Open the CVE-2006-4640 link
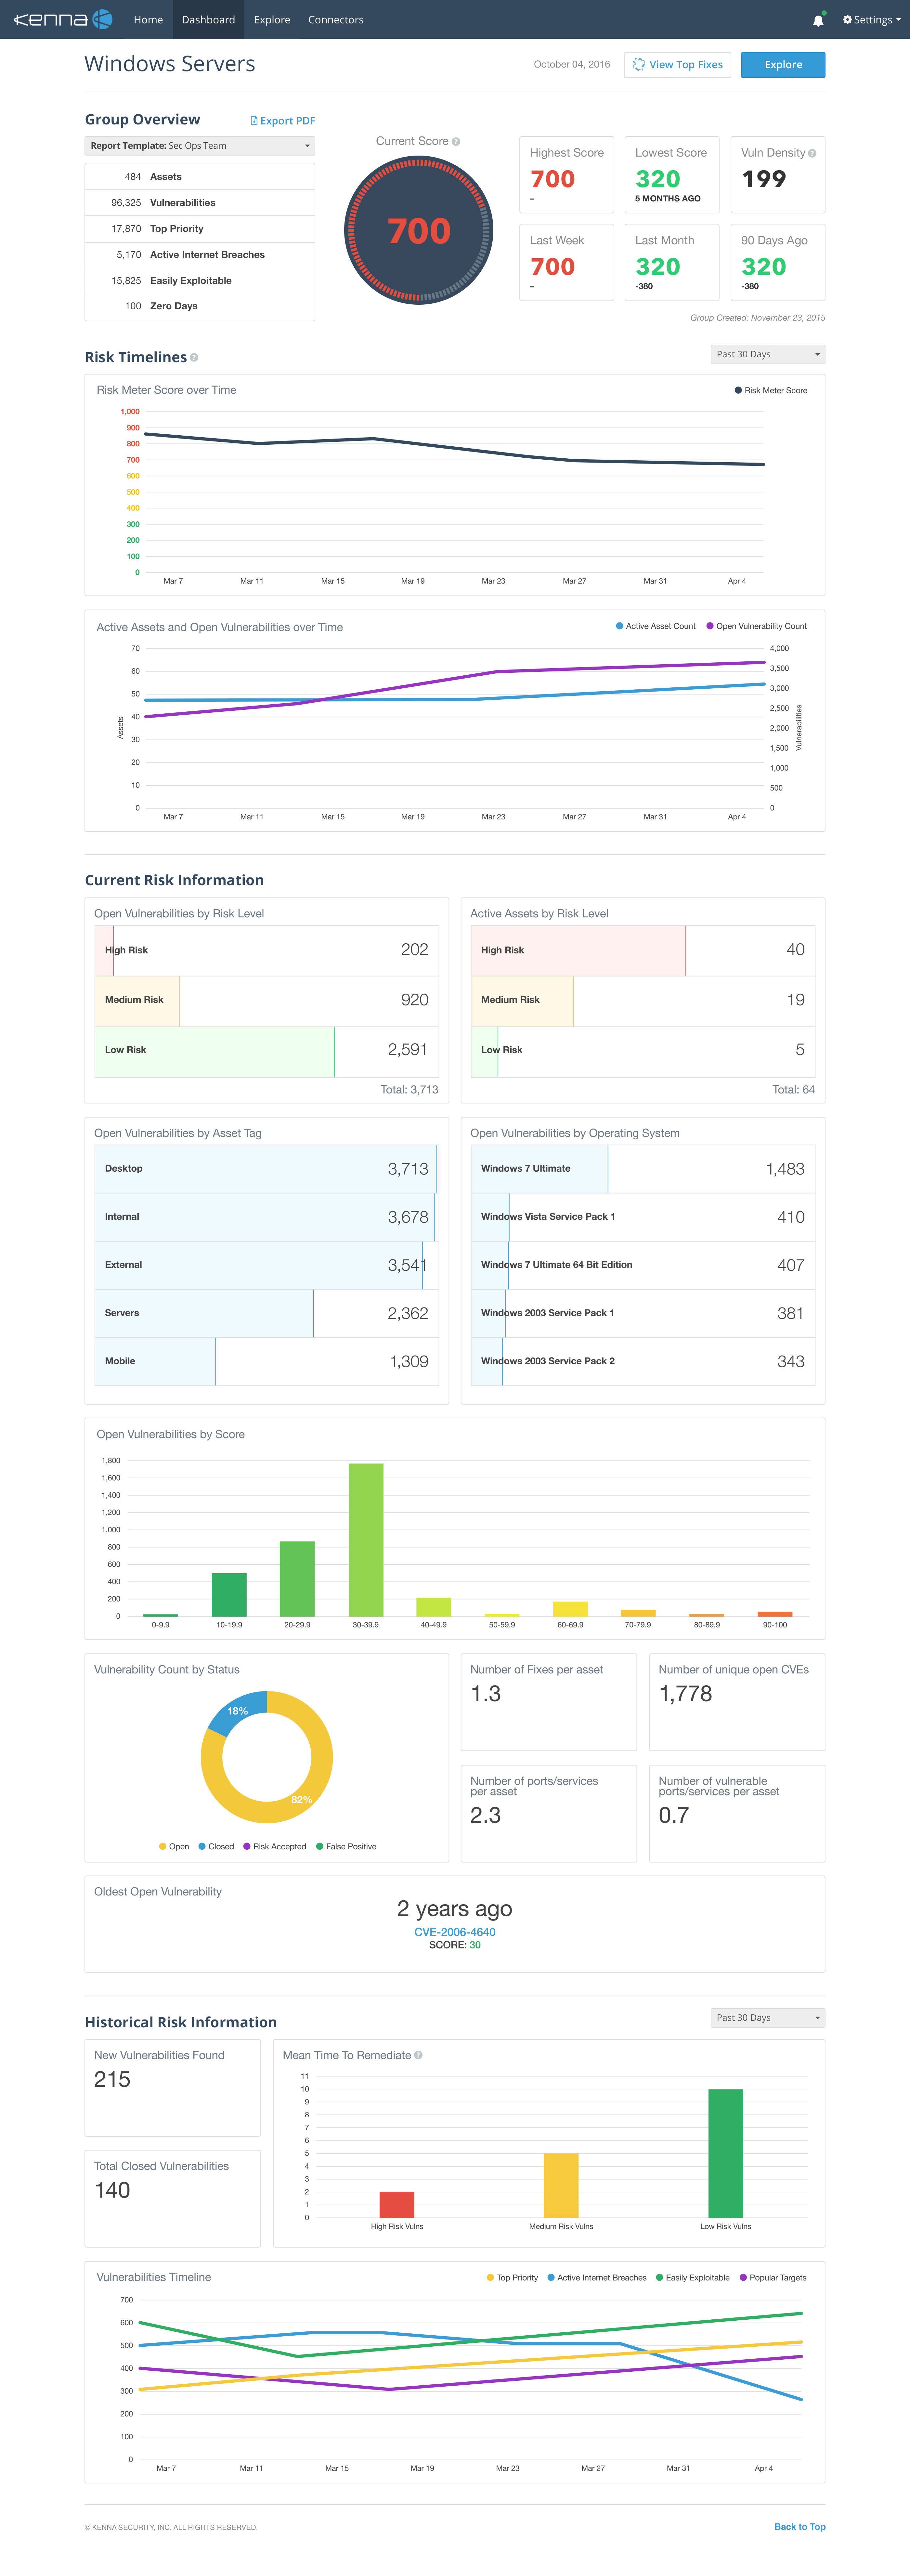The height and width of the screenshot is (2576, 910). tap(455, 1932)
